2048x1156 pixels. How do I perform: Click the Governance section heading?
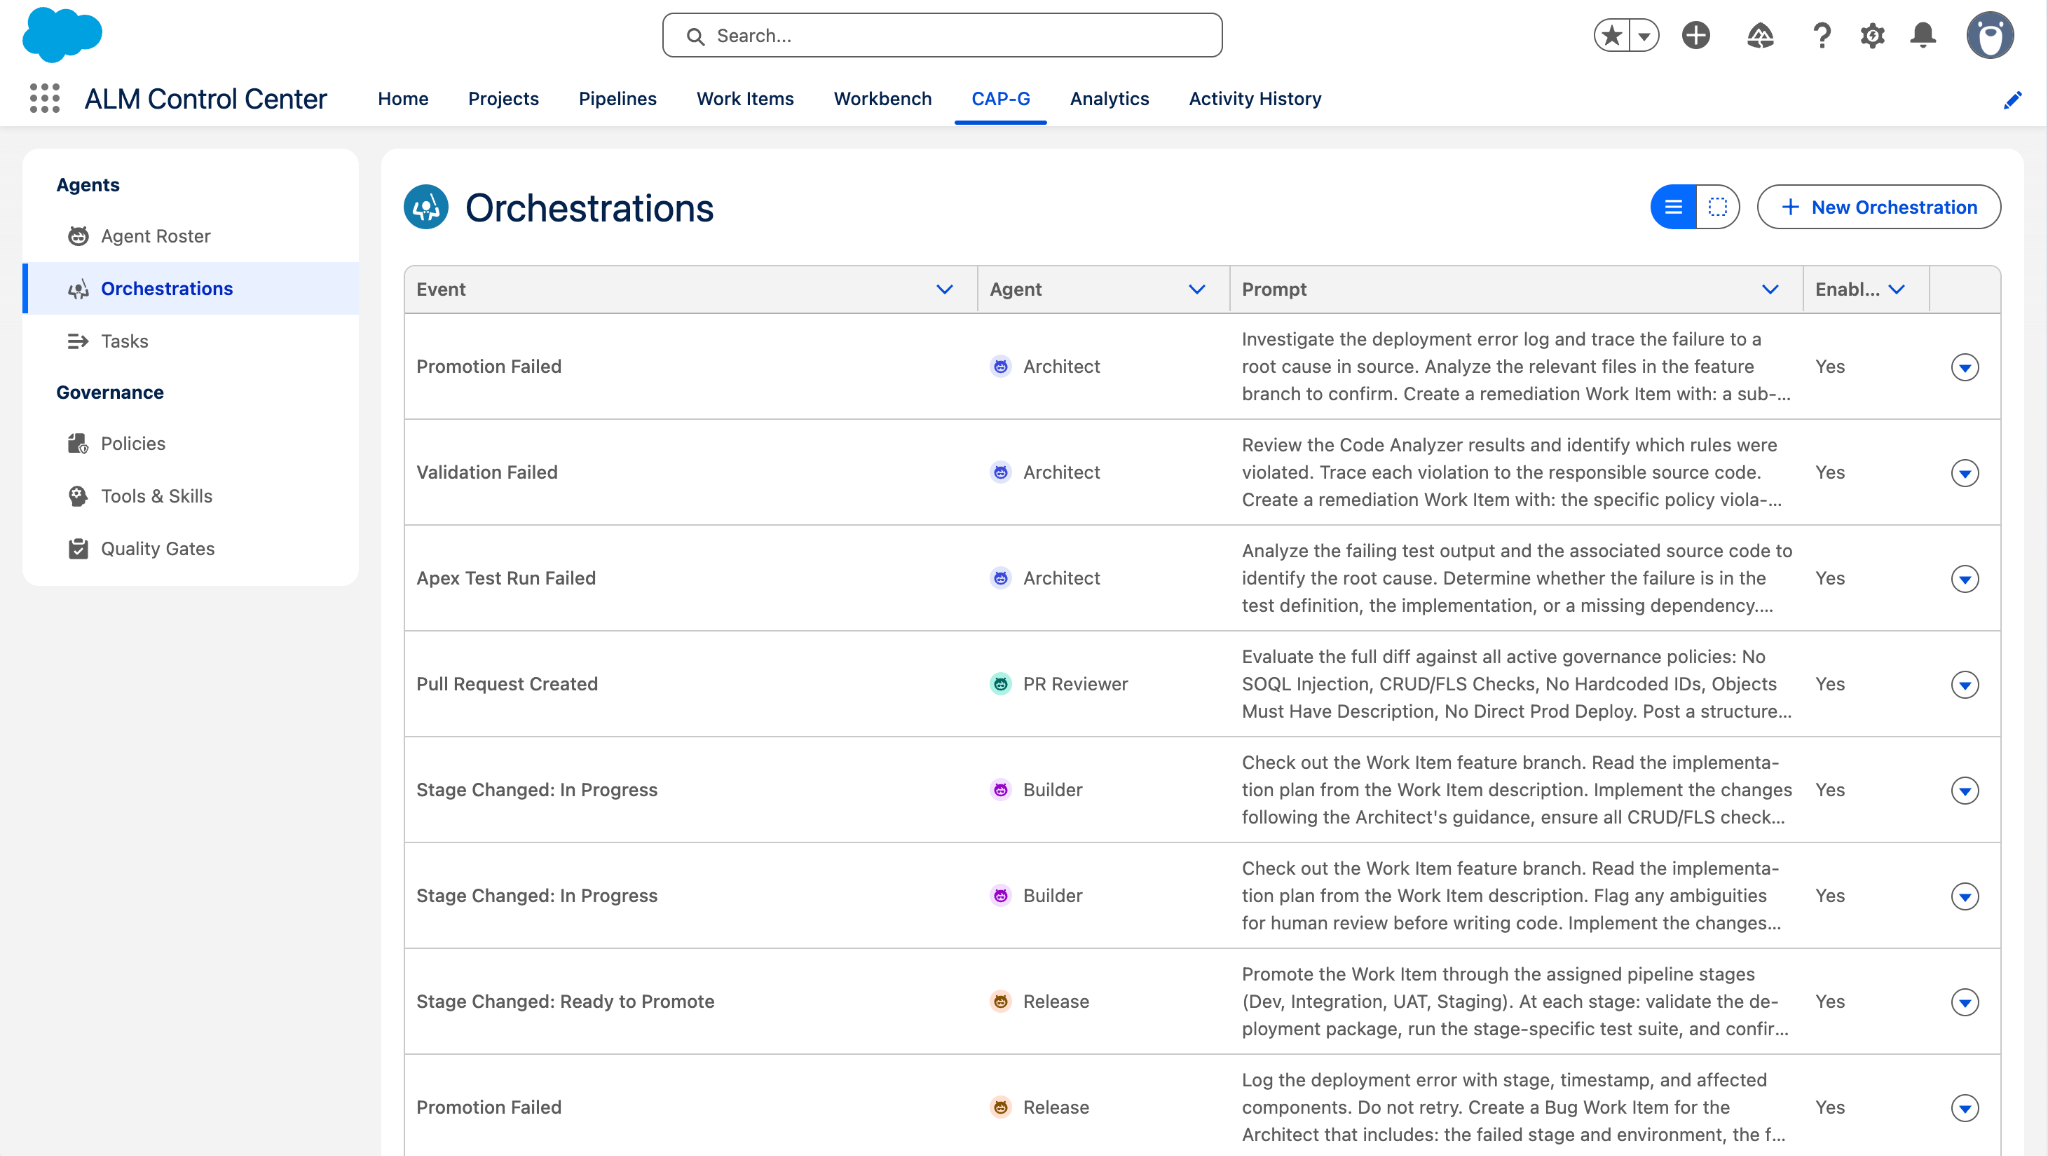coord(110,393)
